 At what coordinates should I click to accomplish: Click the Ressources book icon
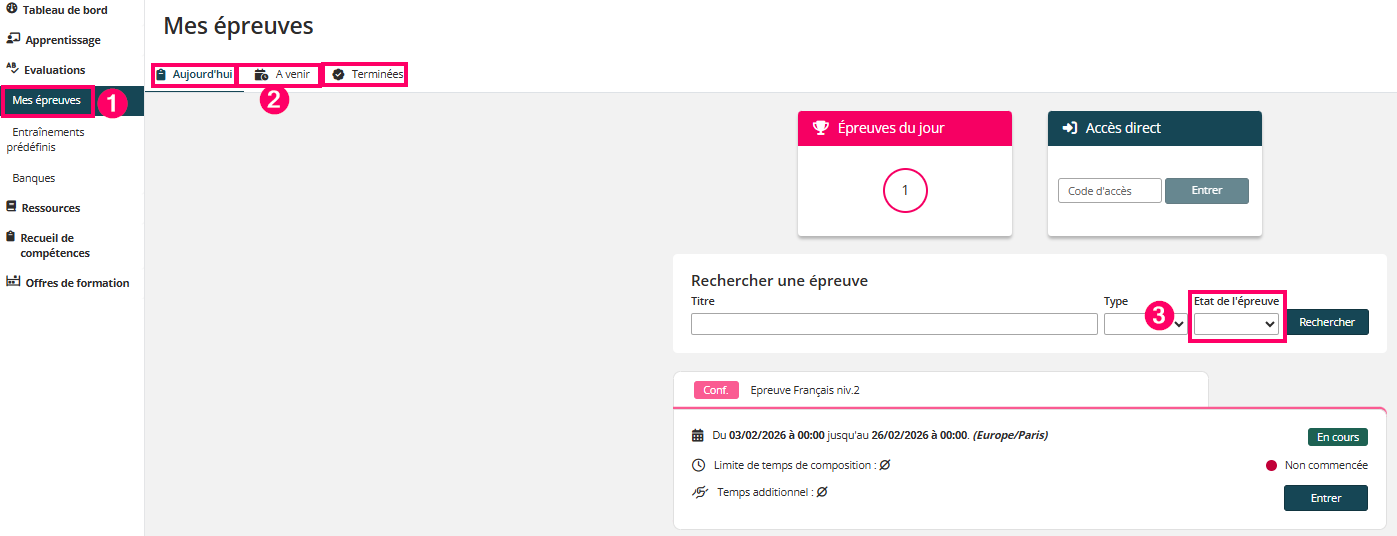[x=11, y=207]
